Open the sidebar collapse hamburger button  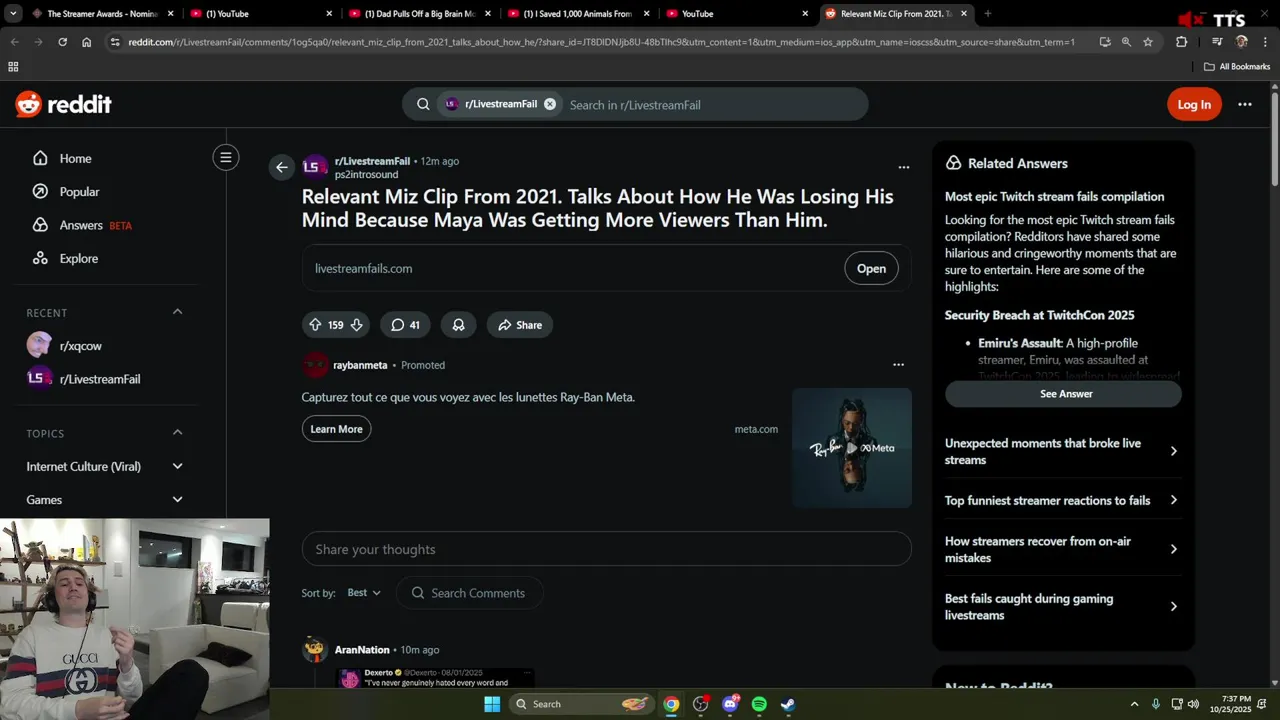[226, 157]
